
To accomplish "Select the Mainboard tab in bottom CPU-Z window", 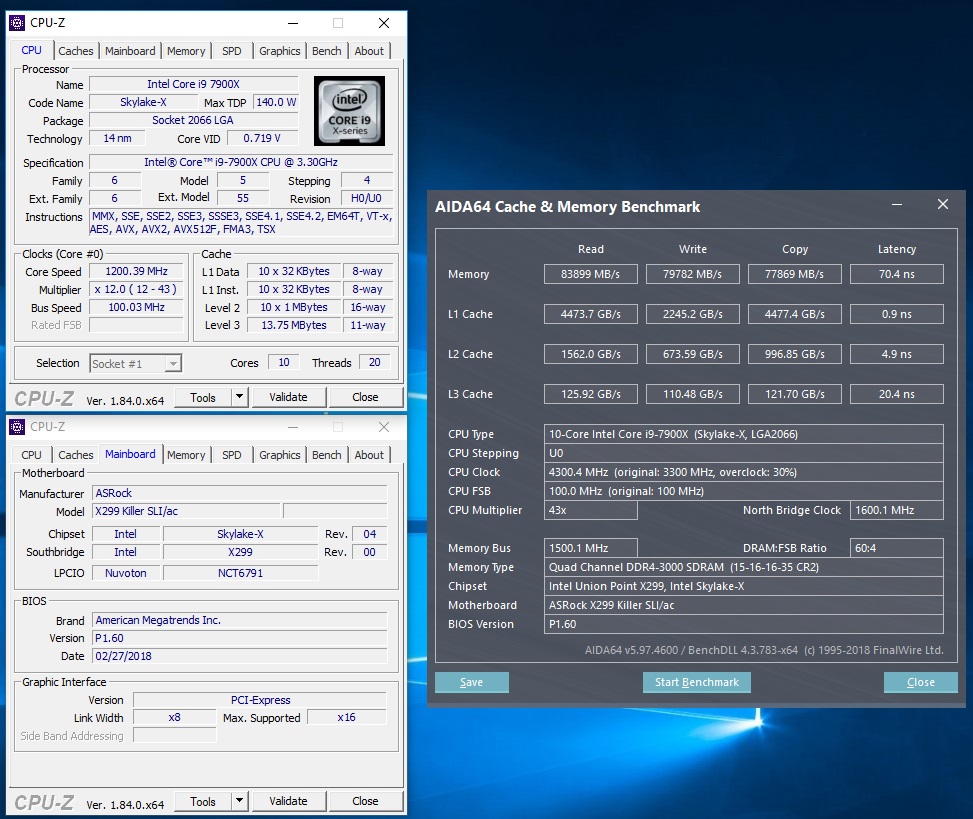I will tap(130, 454).
